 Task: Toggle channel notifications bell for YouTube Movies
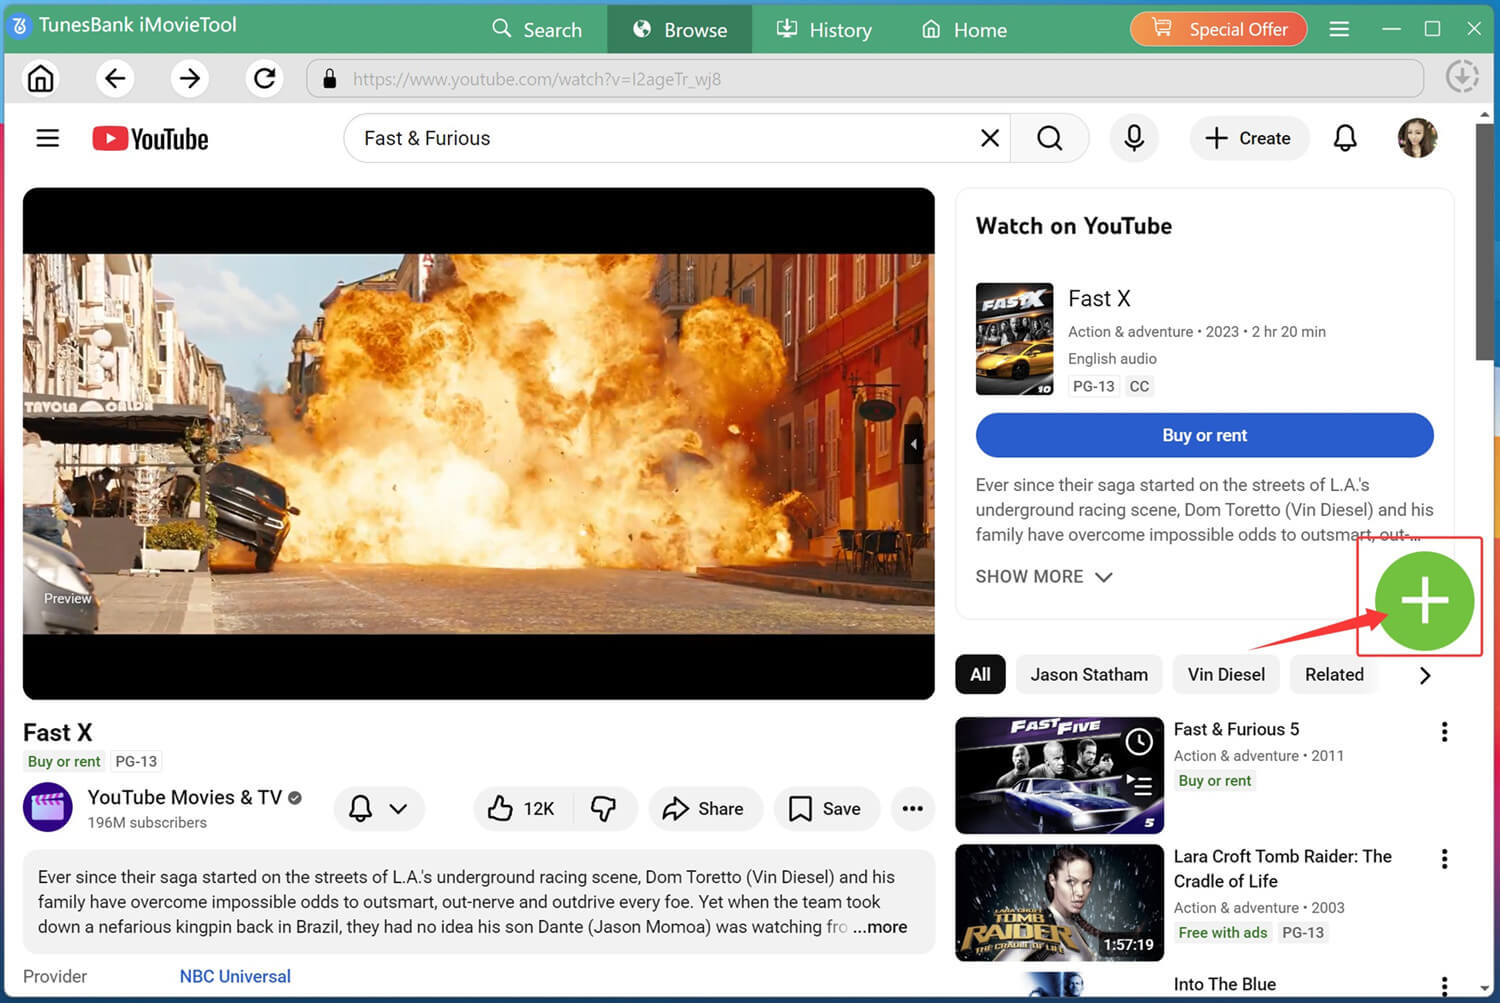click(361, 808)
